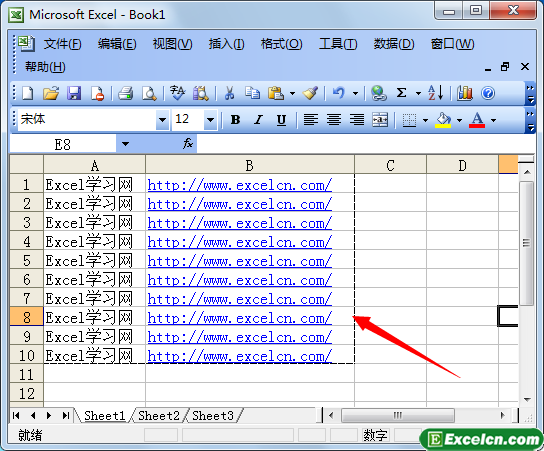Follow the hyperlink in row 5
The width and height of the screenshot is (544, 451).
point(239,261)
